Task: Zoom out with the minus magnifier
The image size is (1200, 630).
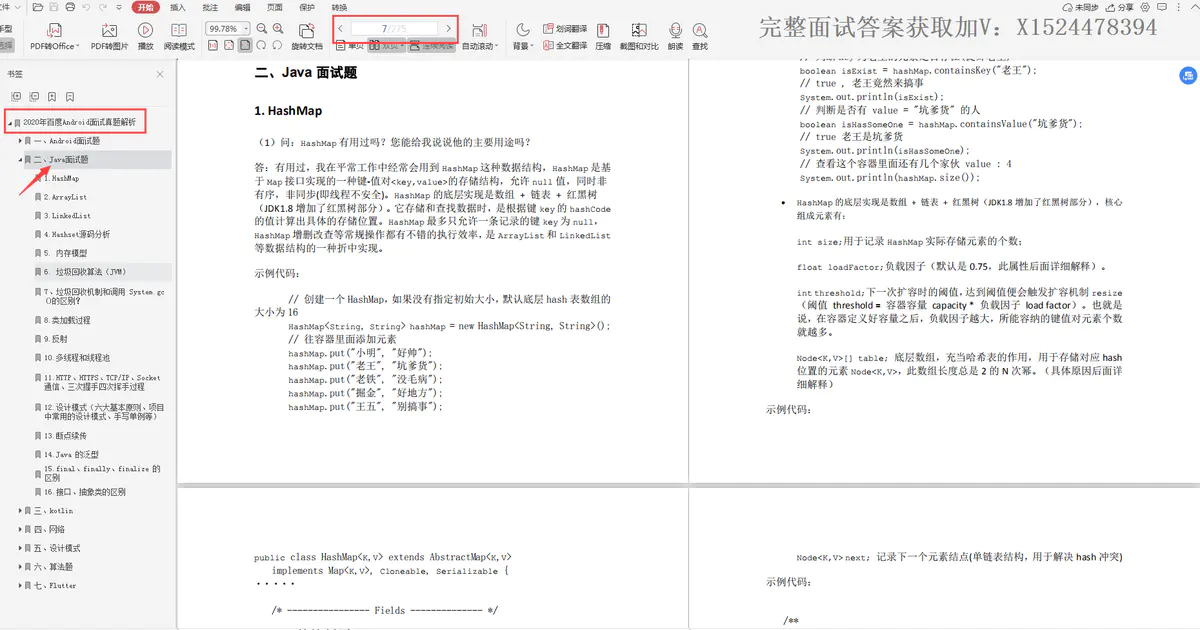Action: [261, 29]
